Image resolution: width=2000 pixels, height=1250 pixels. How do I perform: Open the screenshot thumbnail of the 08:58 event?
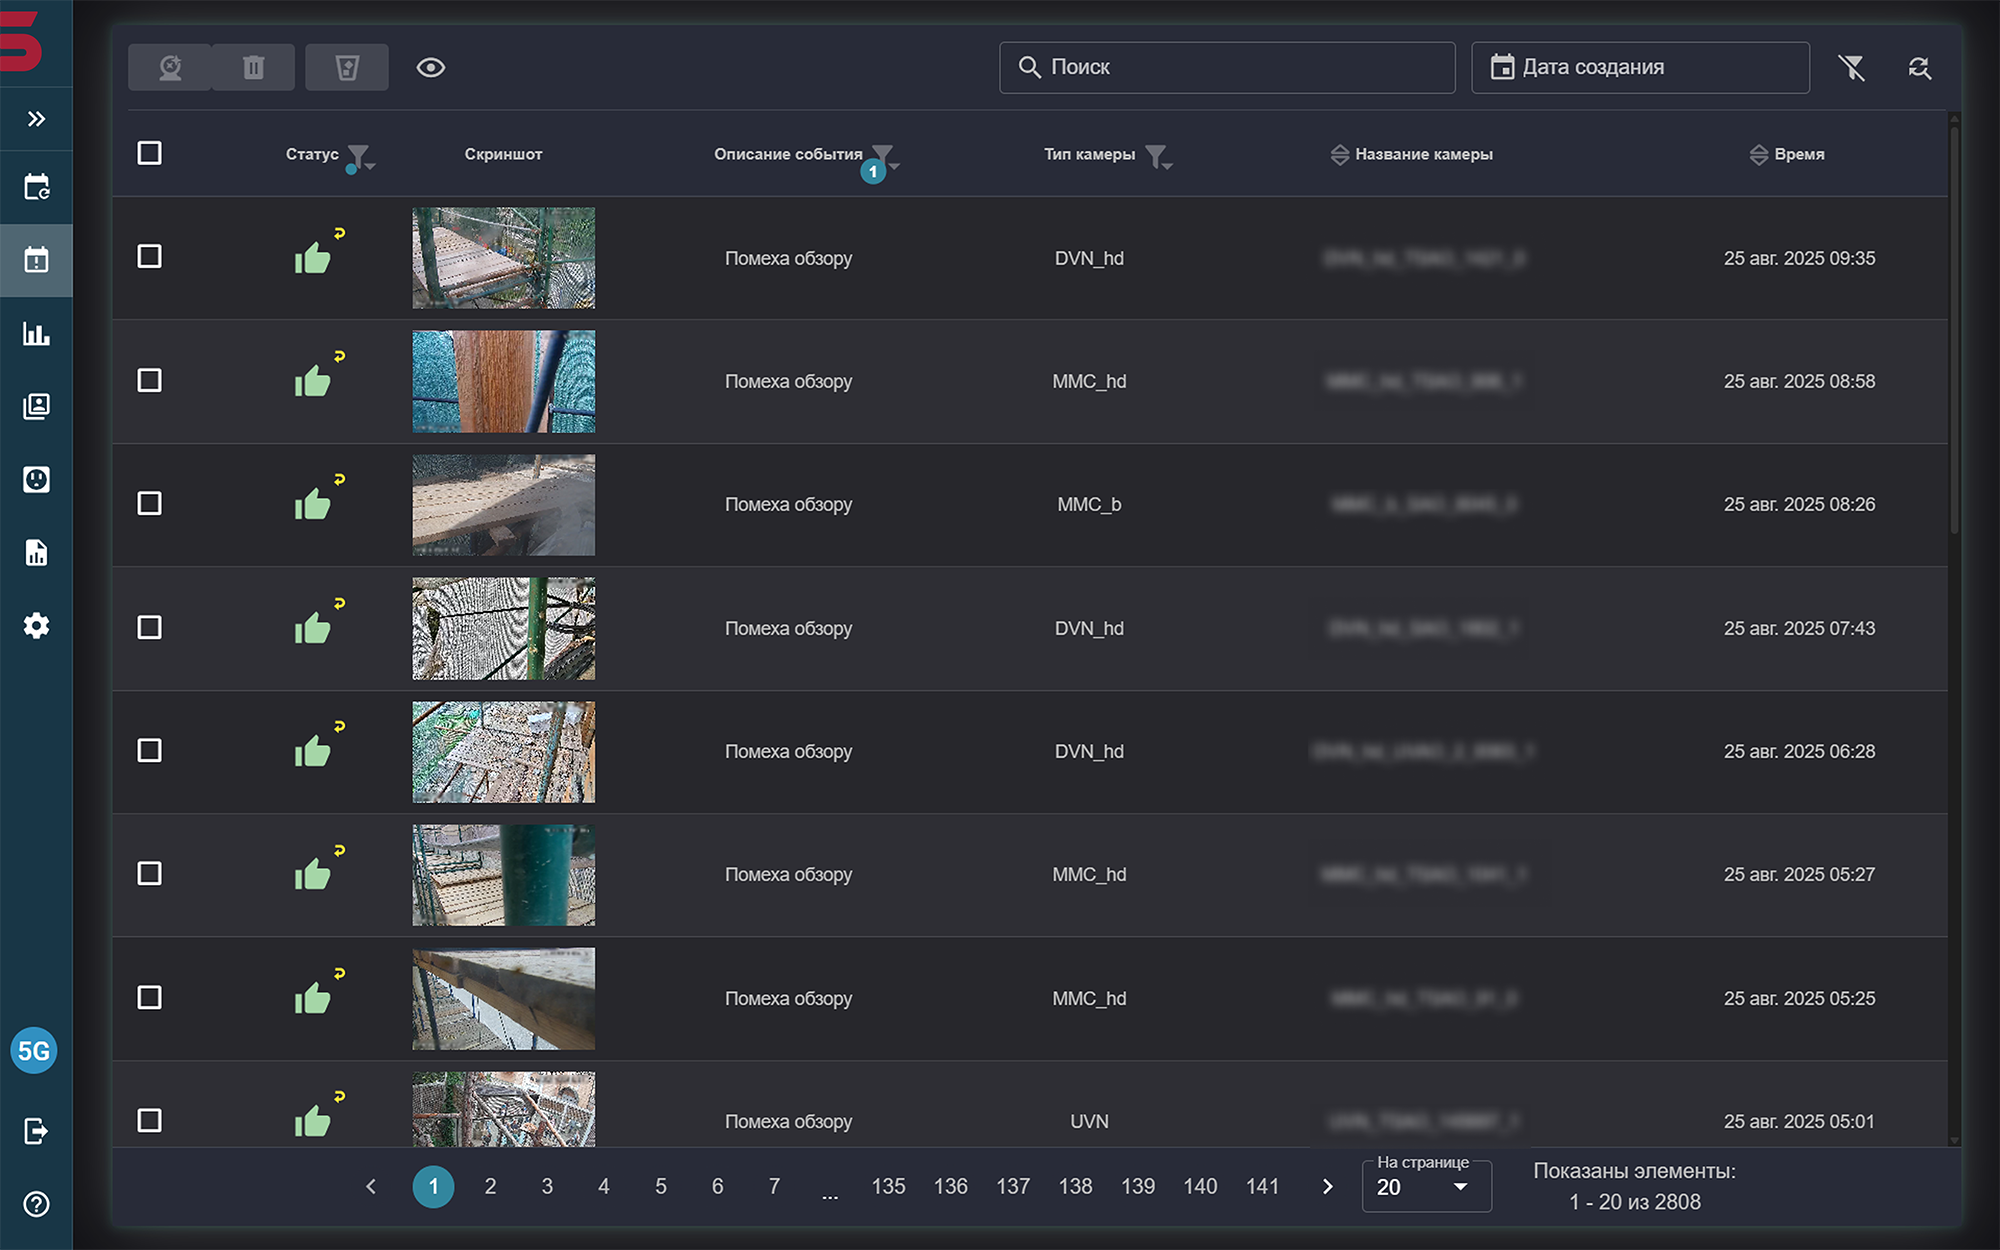[x=504, y=382]
